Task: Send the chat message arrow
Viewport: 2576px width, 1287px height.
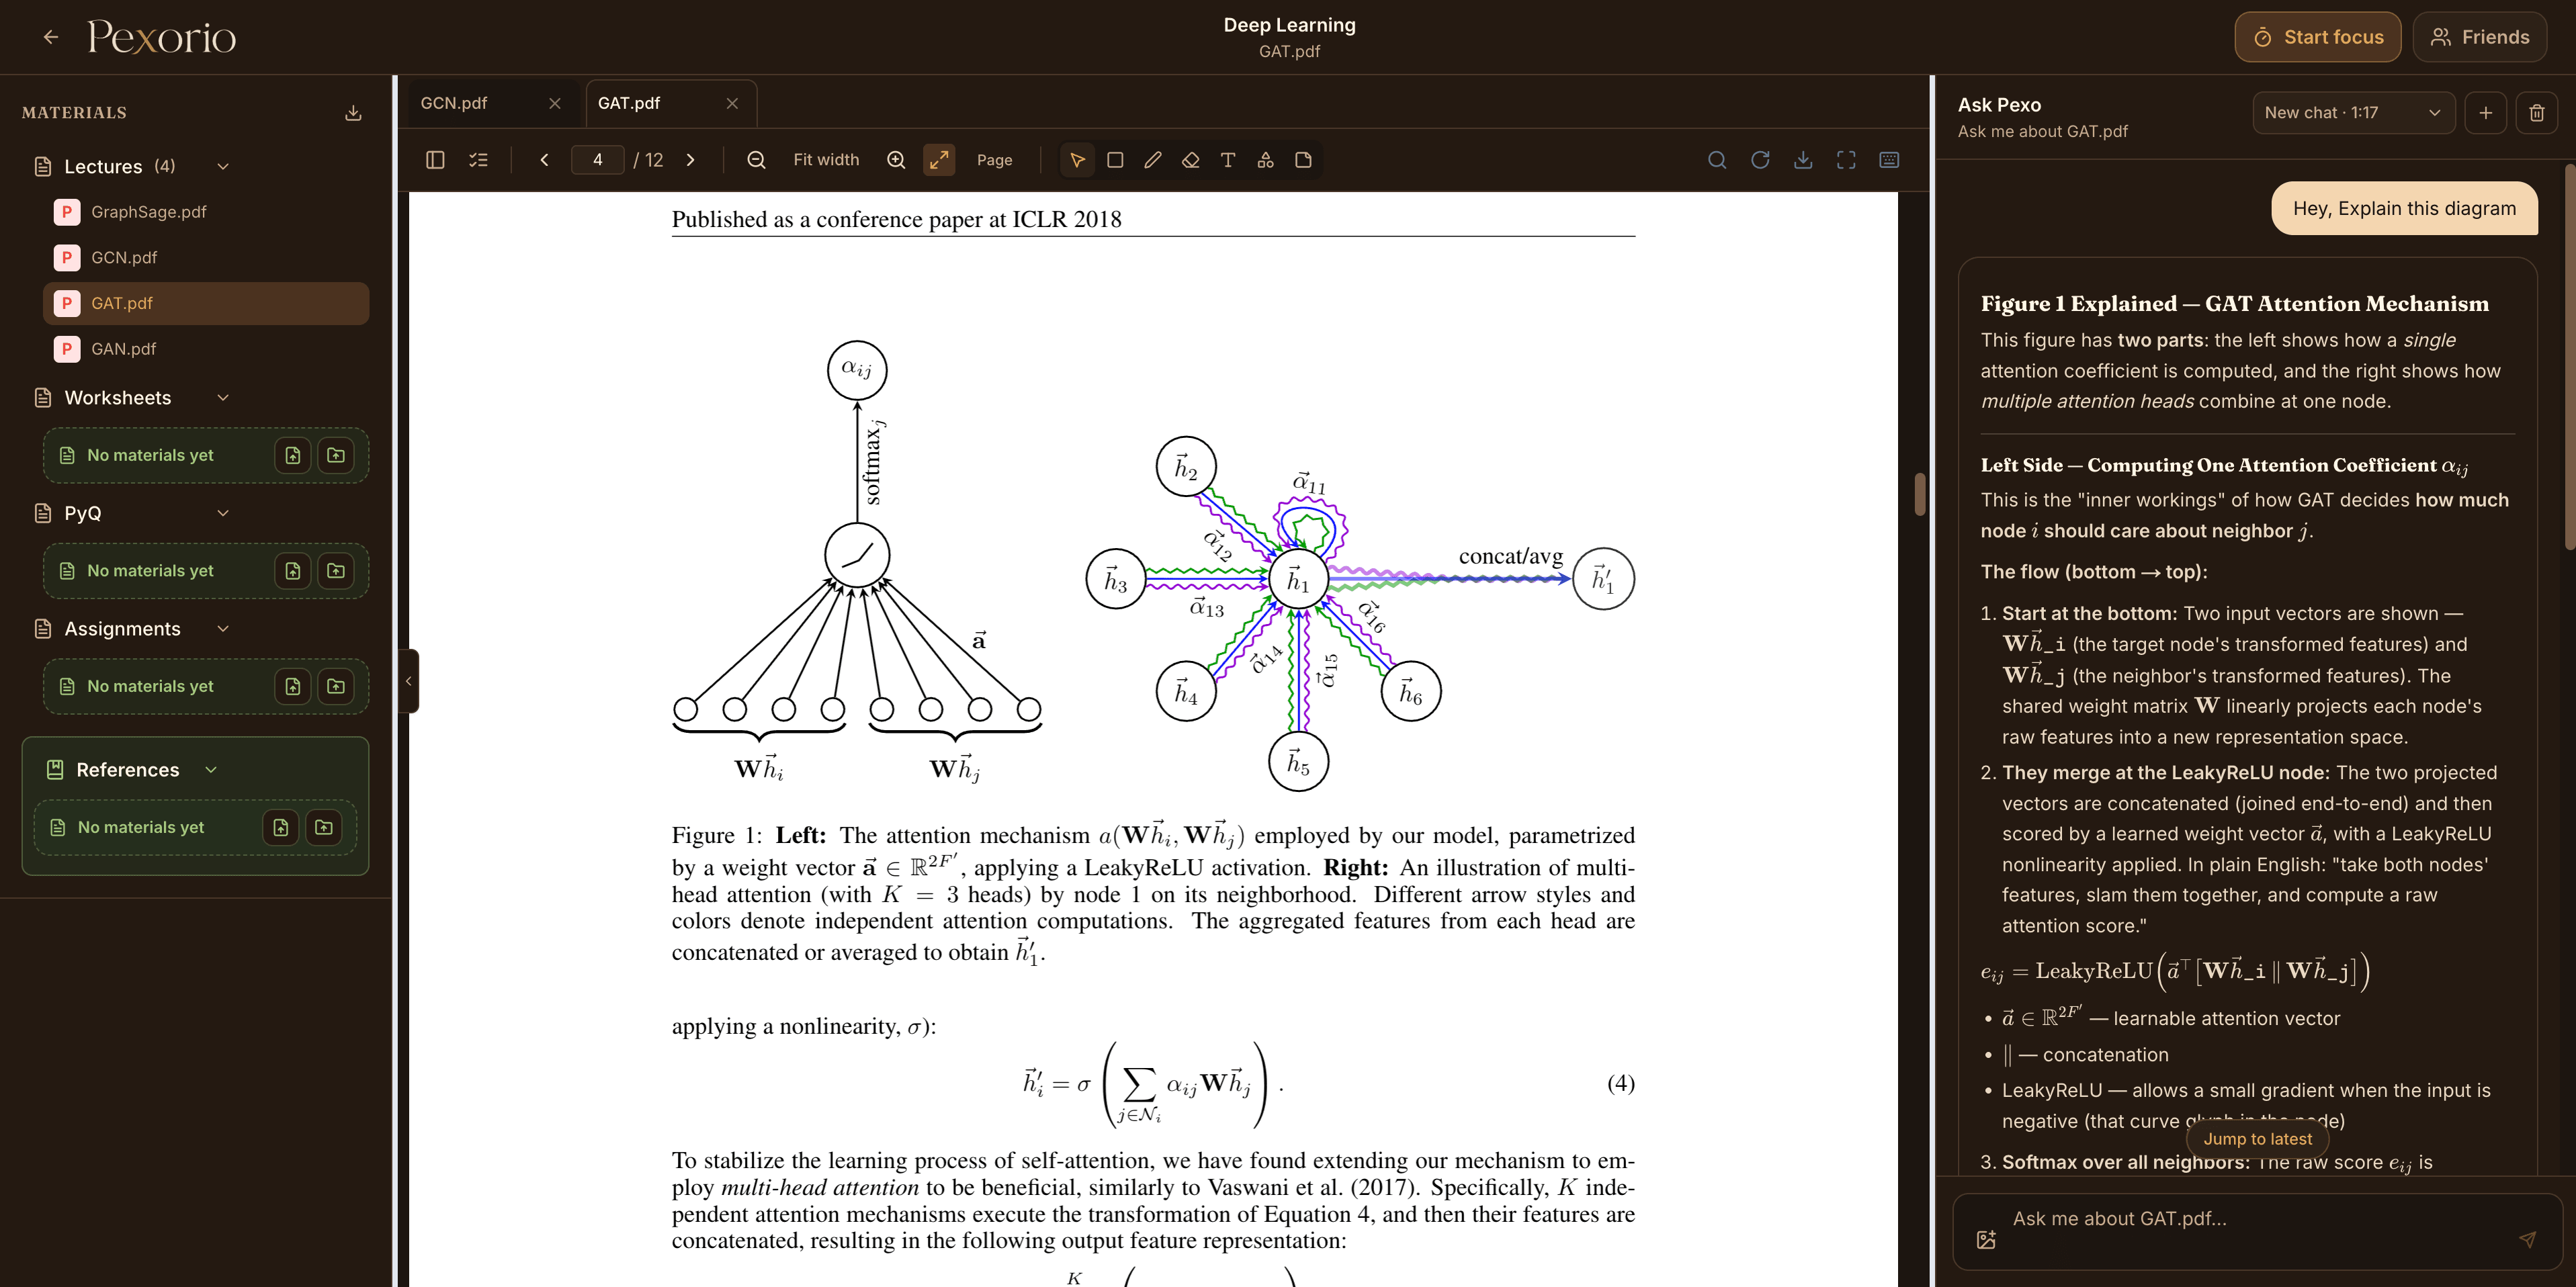Action: point(2527,1240)
